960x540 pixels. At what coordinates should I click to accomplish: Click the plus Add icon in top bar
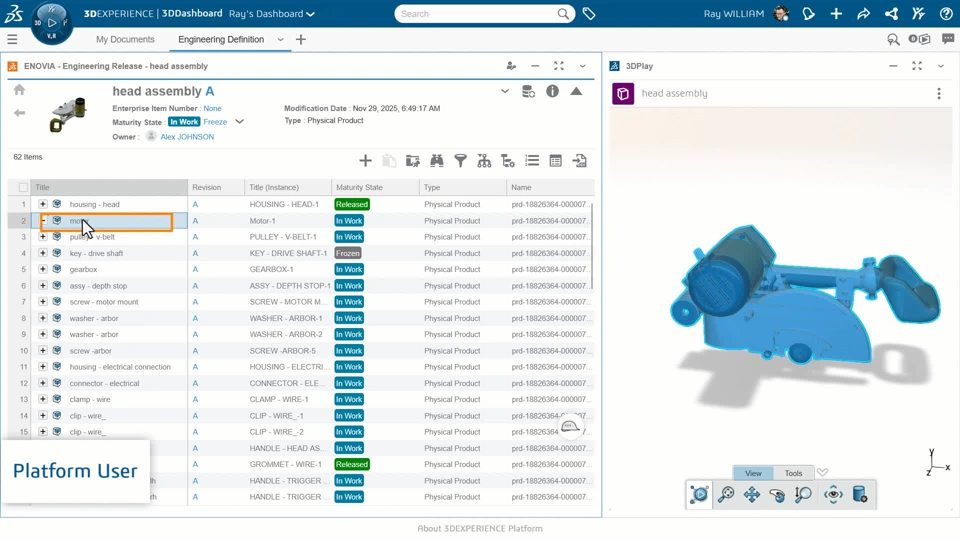coord(836,13)
